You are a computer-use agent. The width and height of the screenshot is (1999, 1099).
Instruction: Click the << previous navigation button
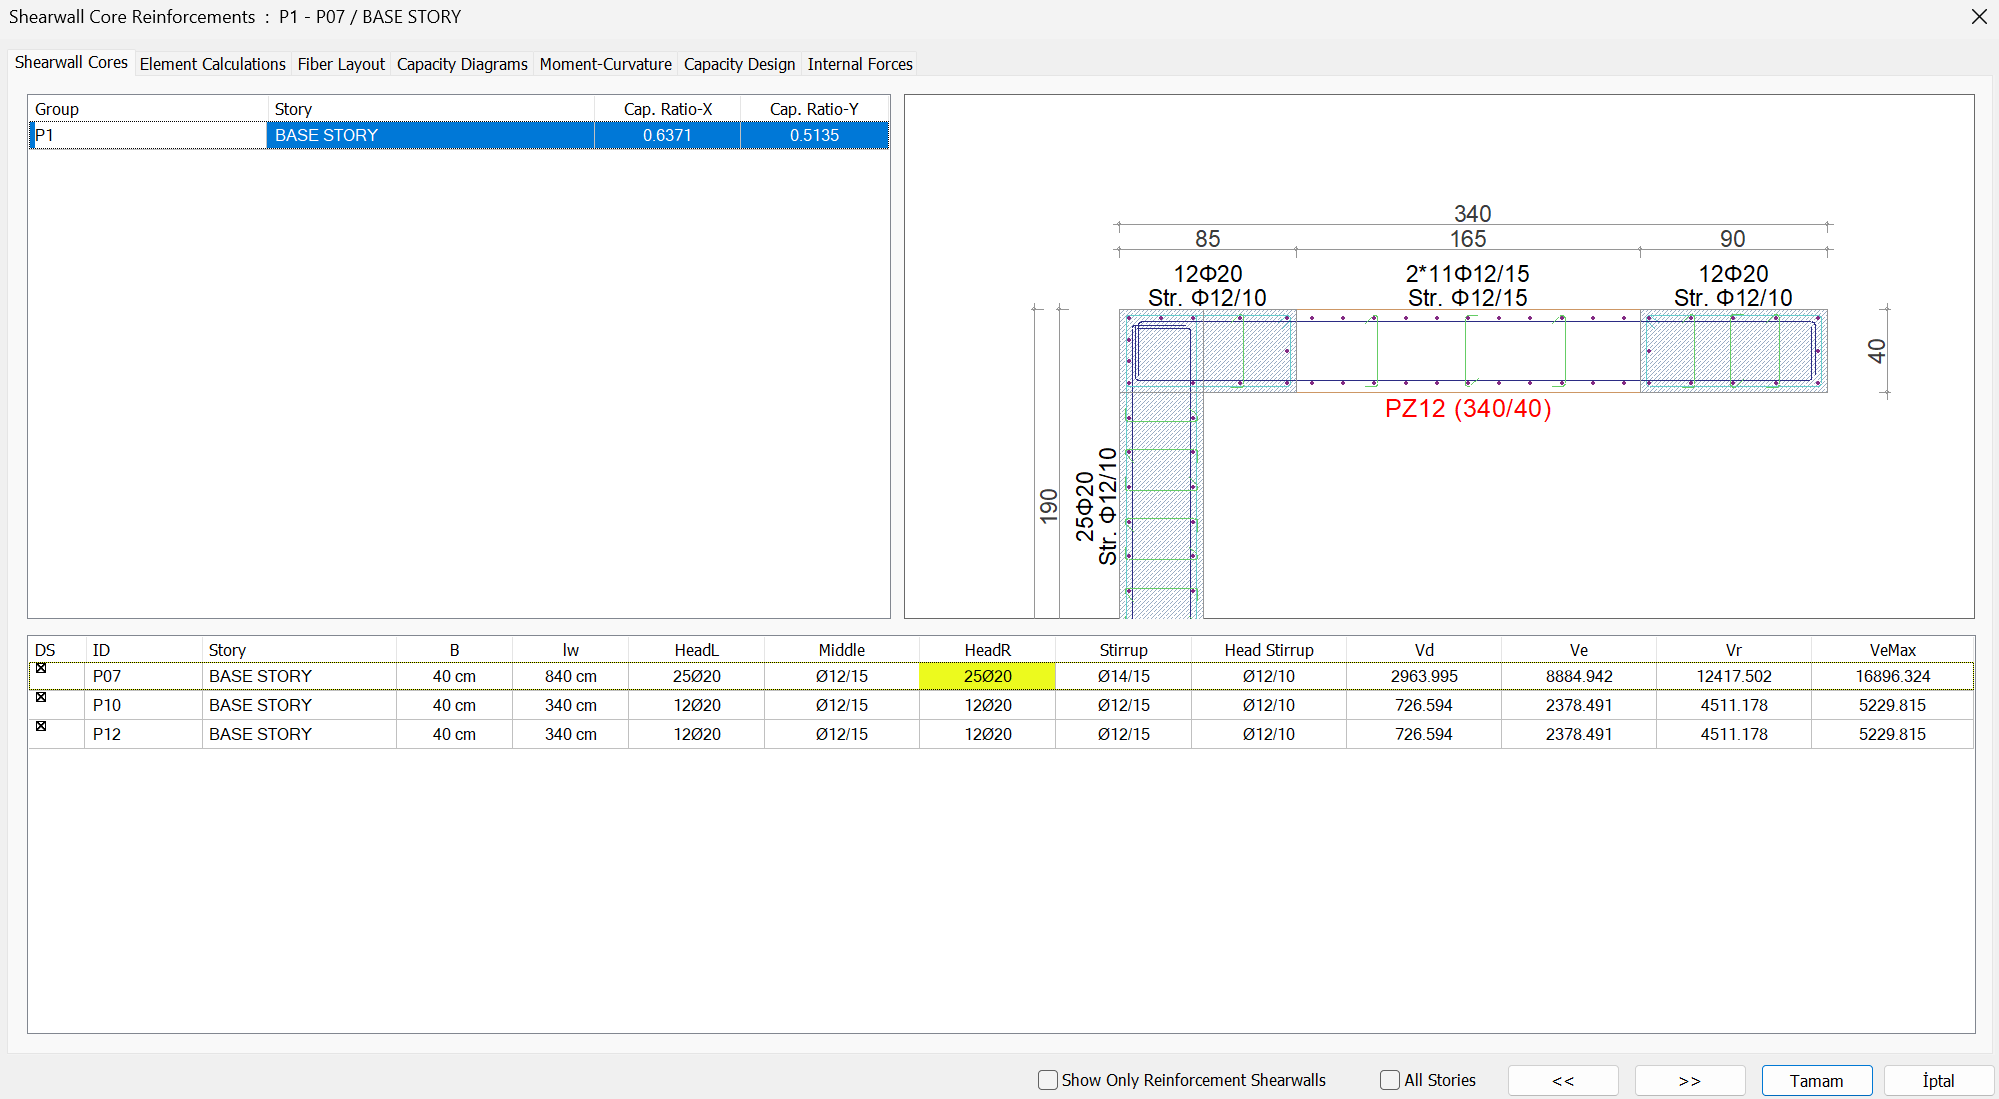click(1563, 1080)
